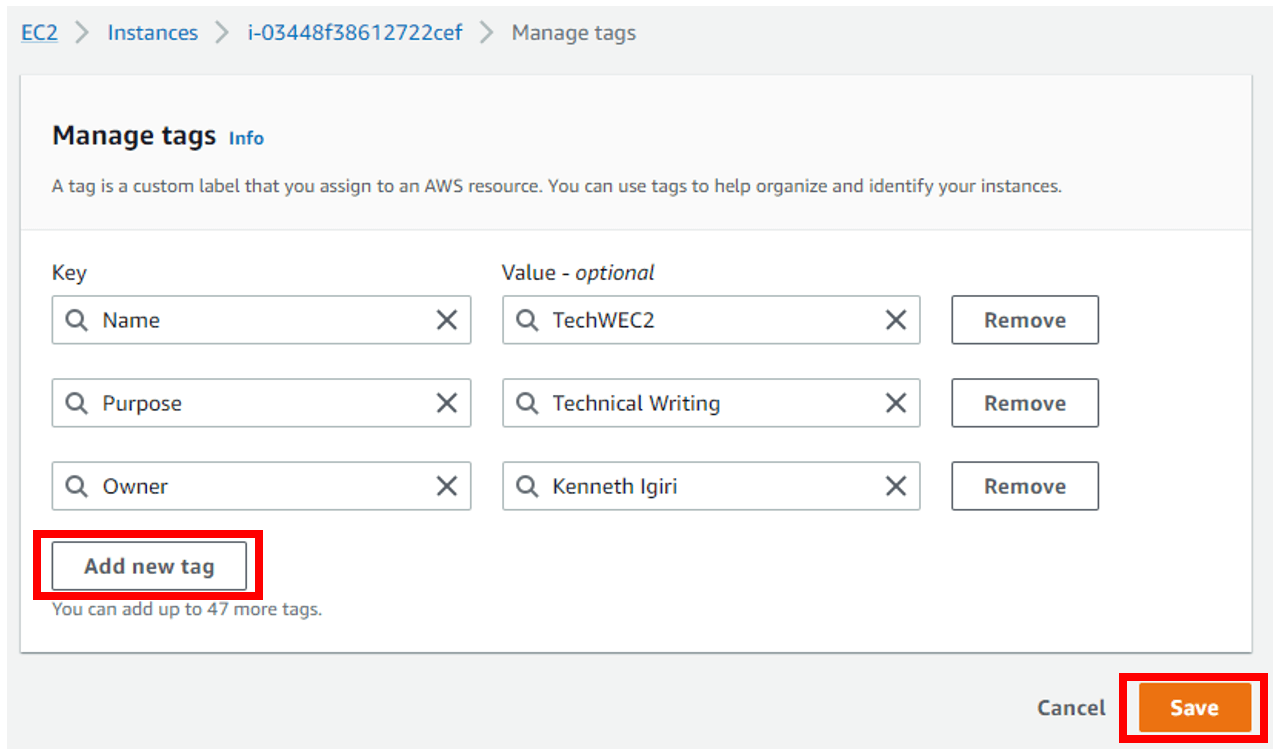1283x754 pixels.
Task: Remove the Name tag row
Action: (1025, 320)
